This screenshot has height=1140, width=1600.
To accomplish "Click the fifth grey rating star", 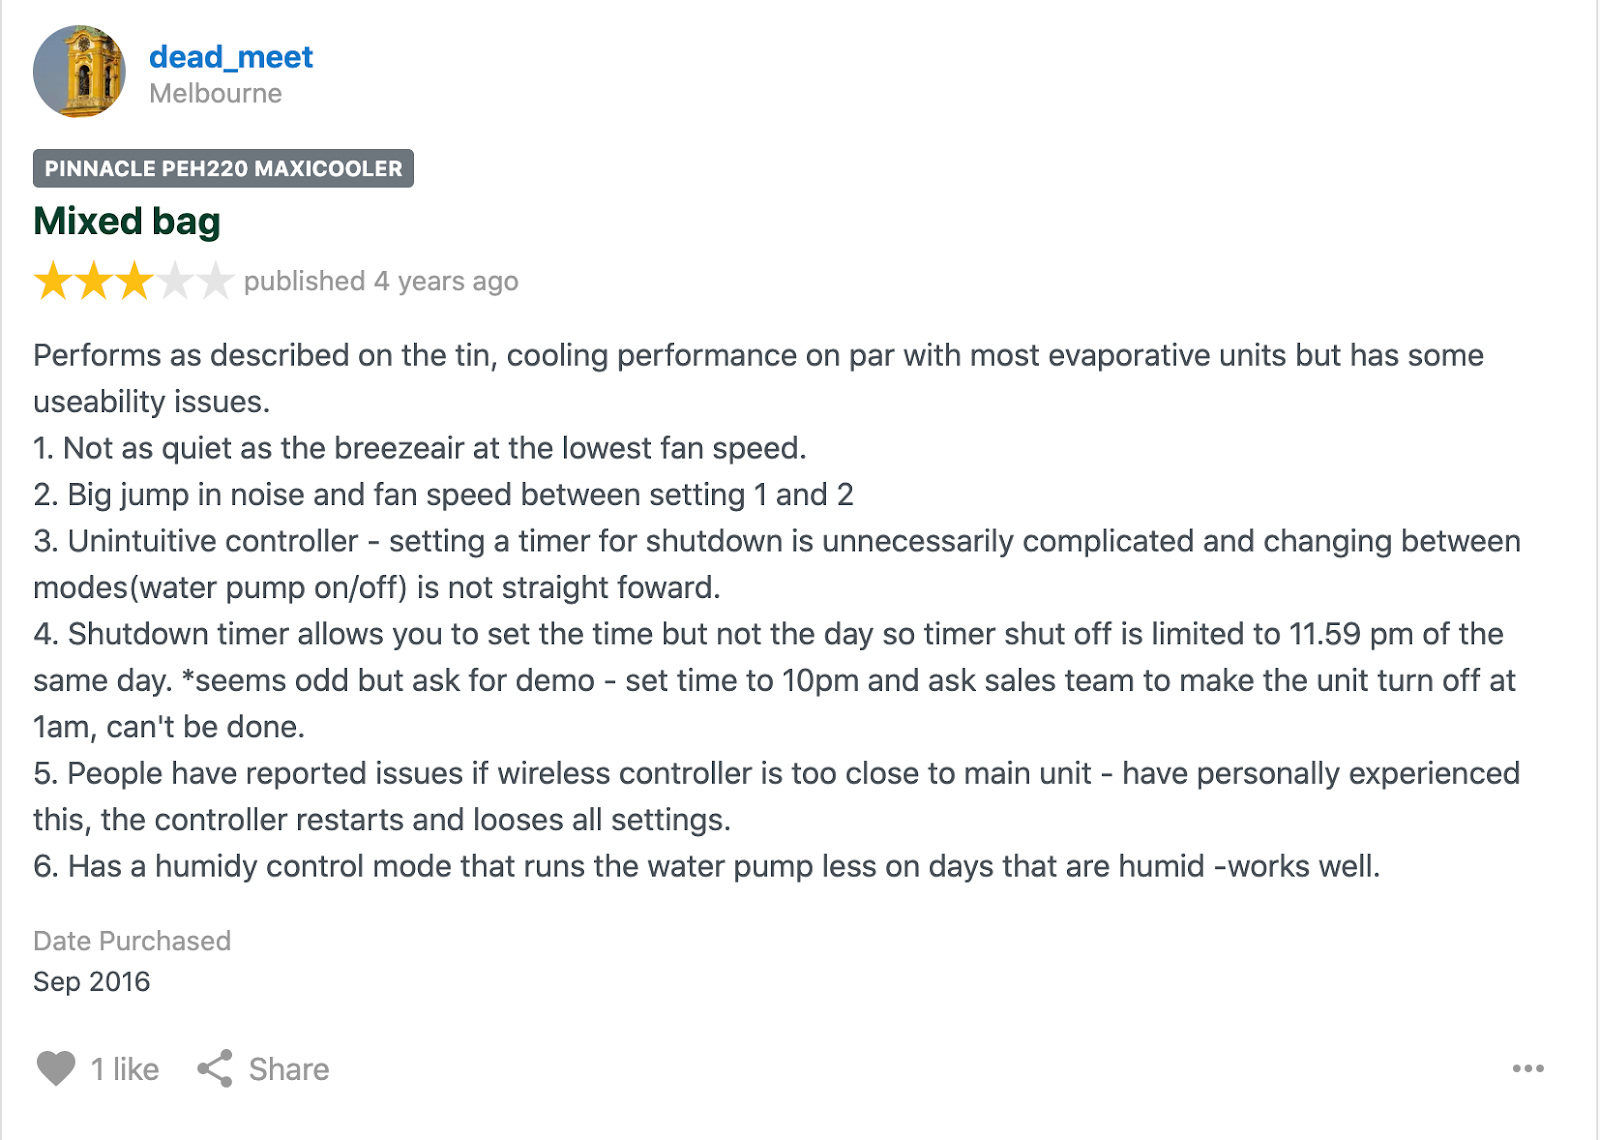I will click(x=214, y=281).
